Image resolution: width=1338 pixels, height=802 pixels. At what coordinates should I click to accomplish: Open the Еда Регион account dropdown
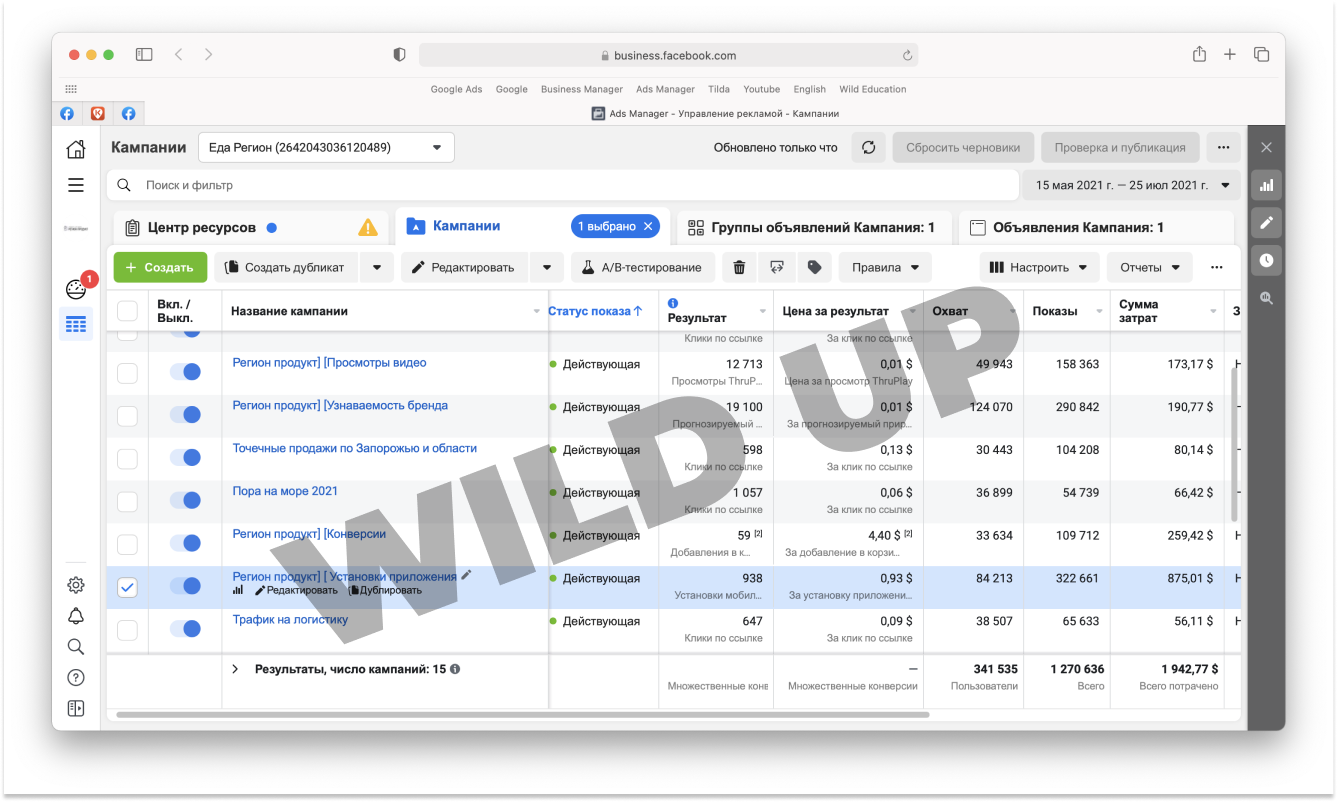pyautogui.click(x=326, y=147)
